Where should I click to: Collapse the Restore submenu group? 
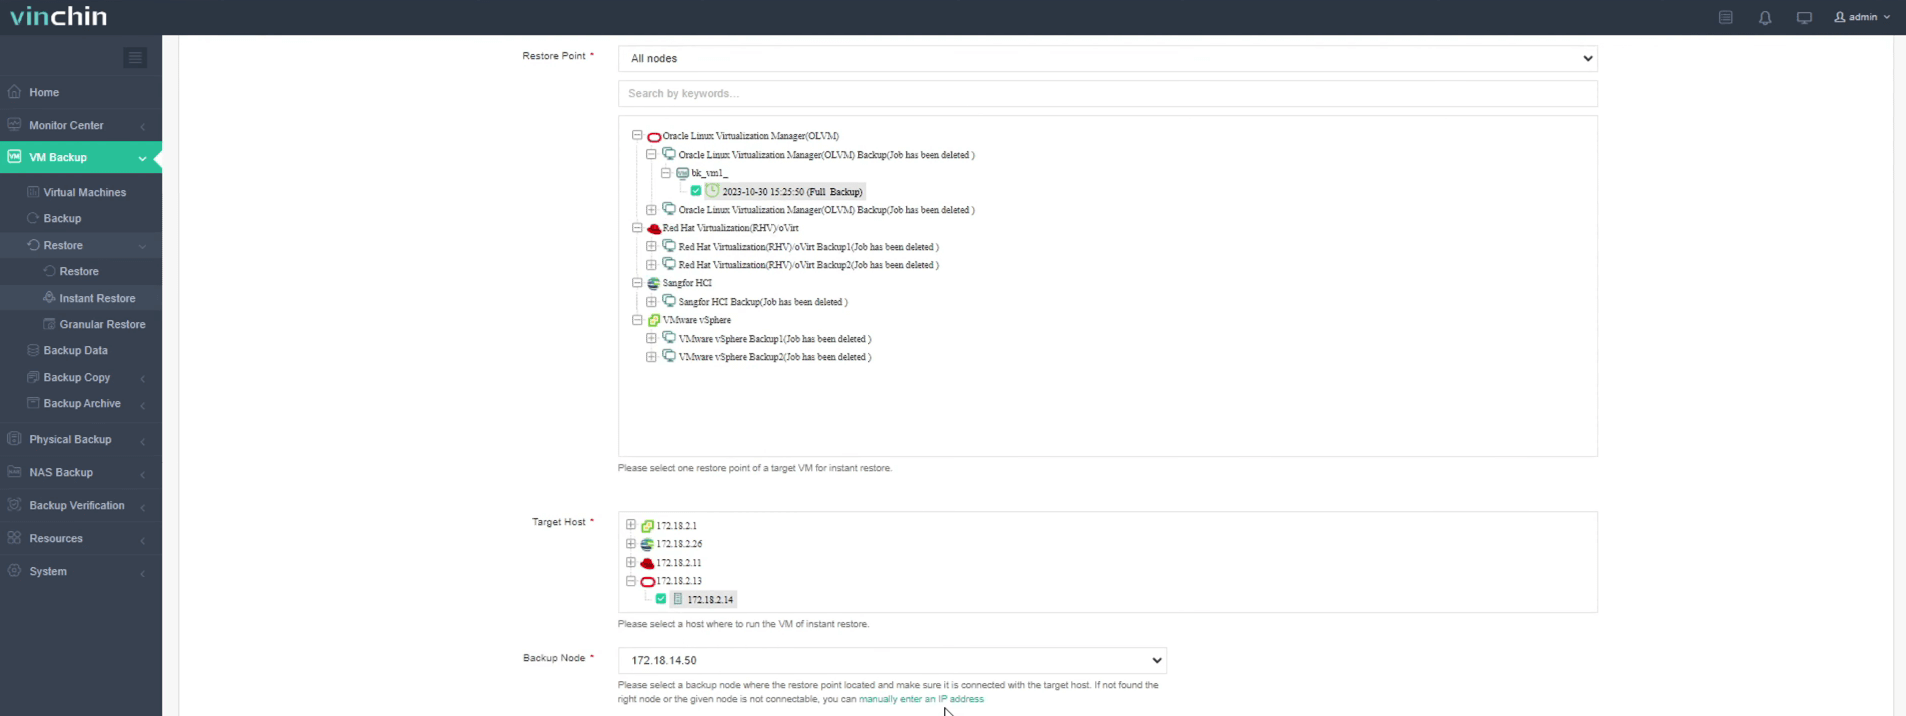point(81,245)
